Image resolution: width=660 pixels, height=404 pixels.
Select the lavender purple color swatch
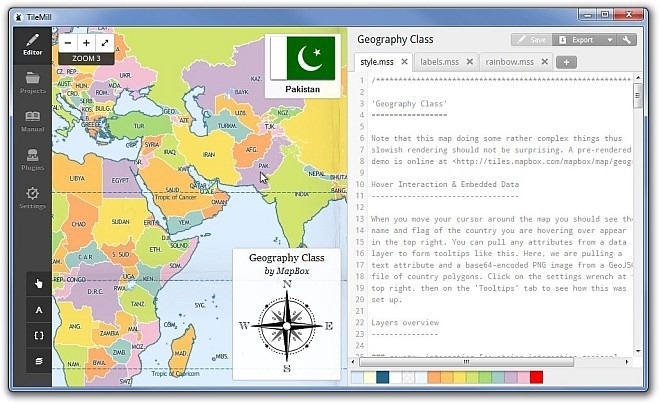(511, 377)
